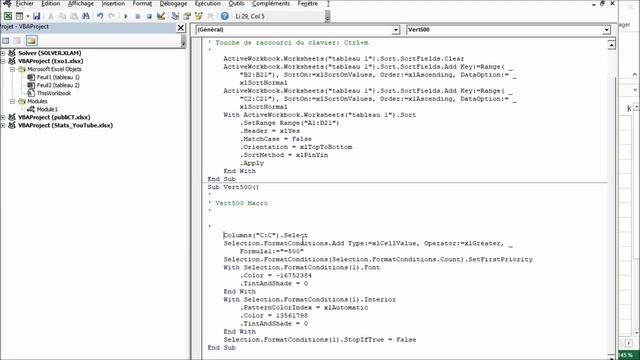Place cursor on 'Sub Vert500()' line
Viewport: 640px width, 360px height.
click(233, 187)
